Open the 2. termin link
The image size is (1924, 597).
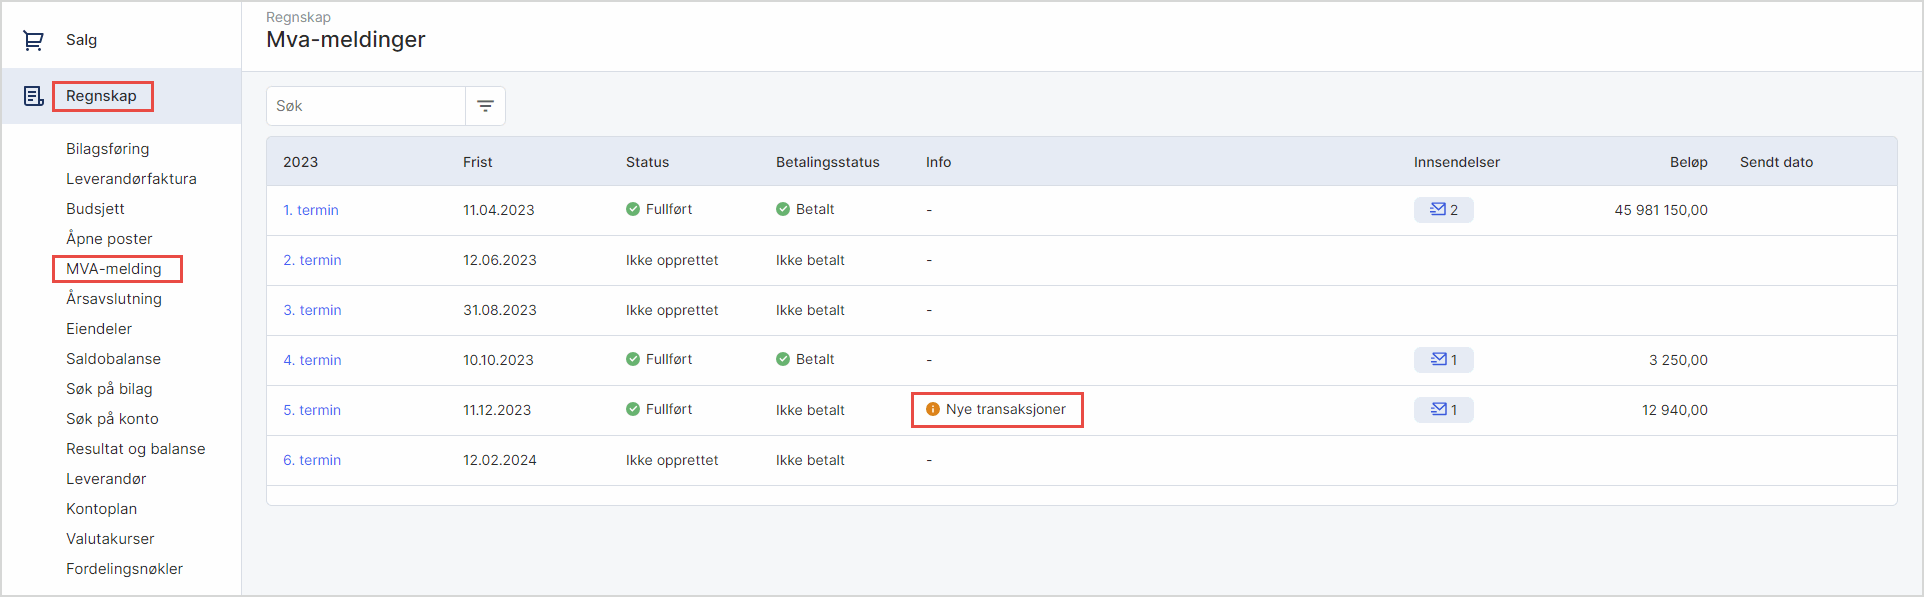tap(312, 260)
